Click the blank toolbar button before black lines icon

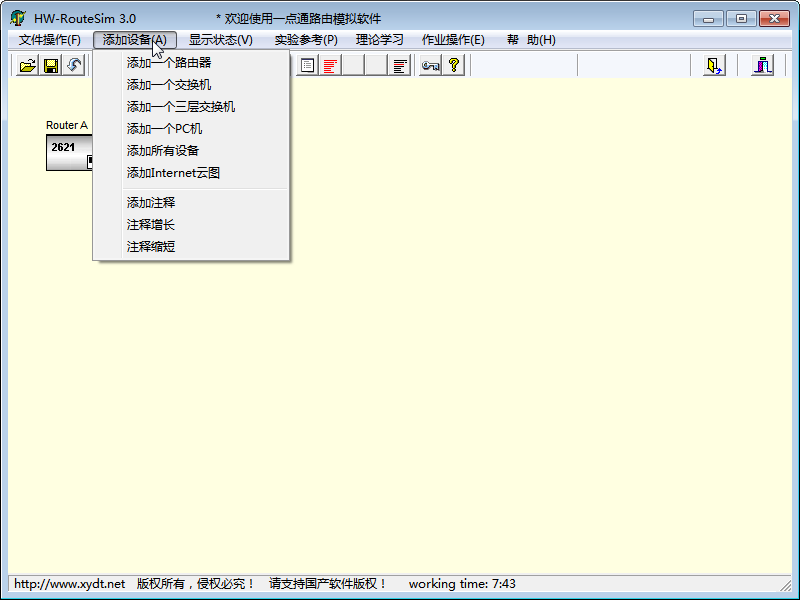pyautogui.click(x=377, y=65)
